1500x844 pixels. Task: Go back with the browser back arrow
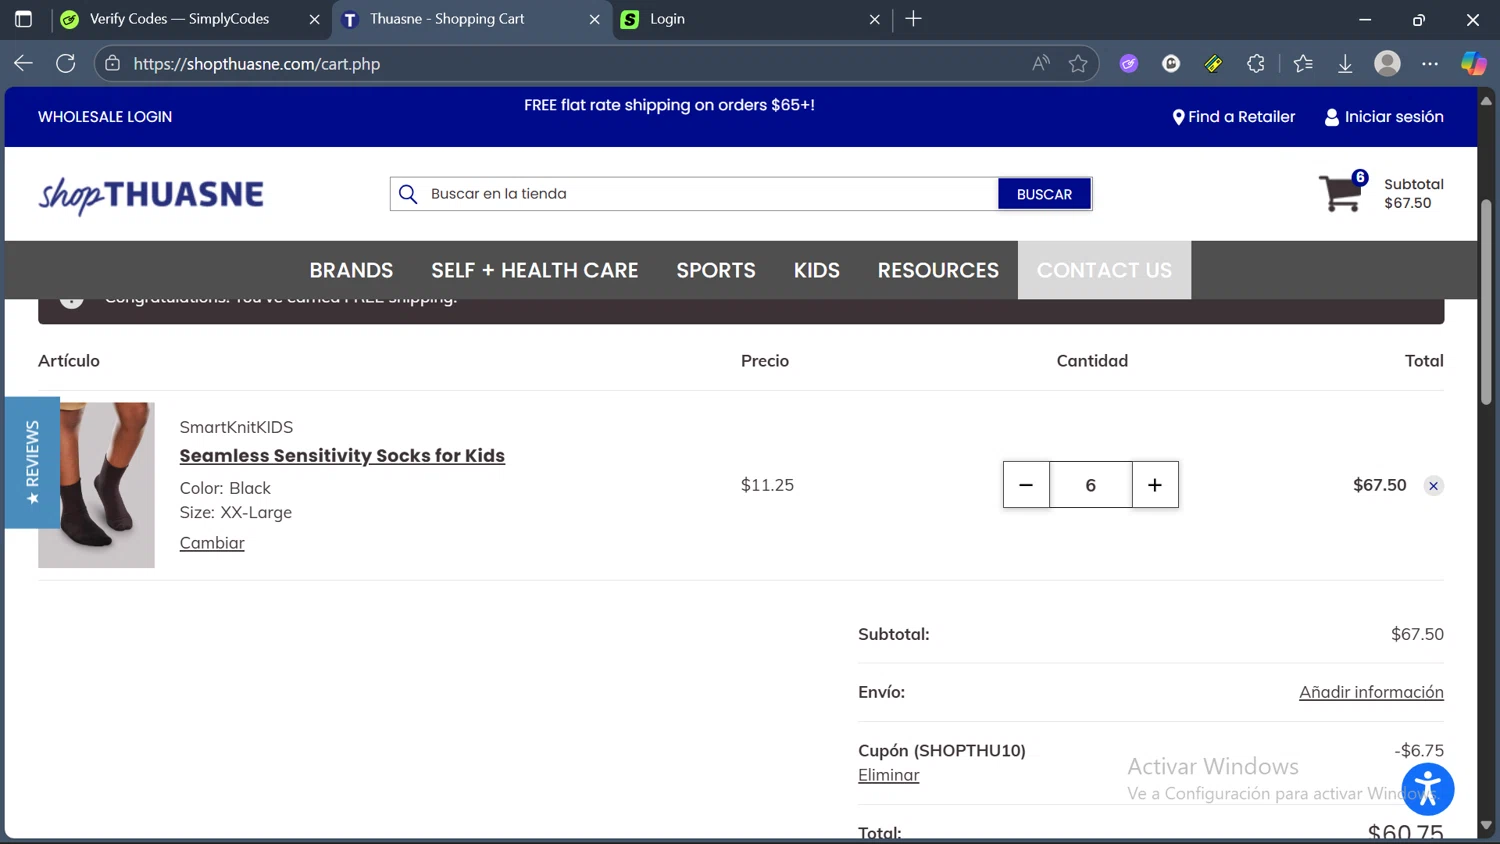[x=23, y=63]
